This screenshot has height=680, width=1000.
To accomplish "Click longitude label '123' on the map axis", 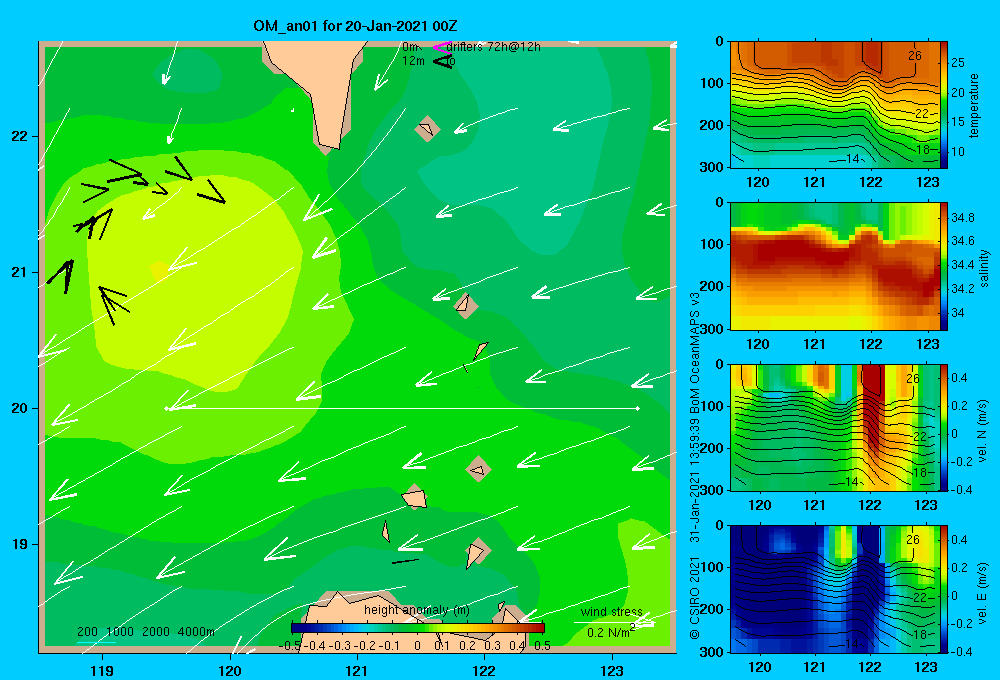I will (612, 670).
